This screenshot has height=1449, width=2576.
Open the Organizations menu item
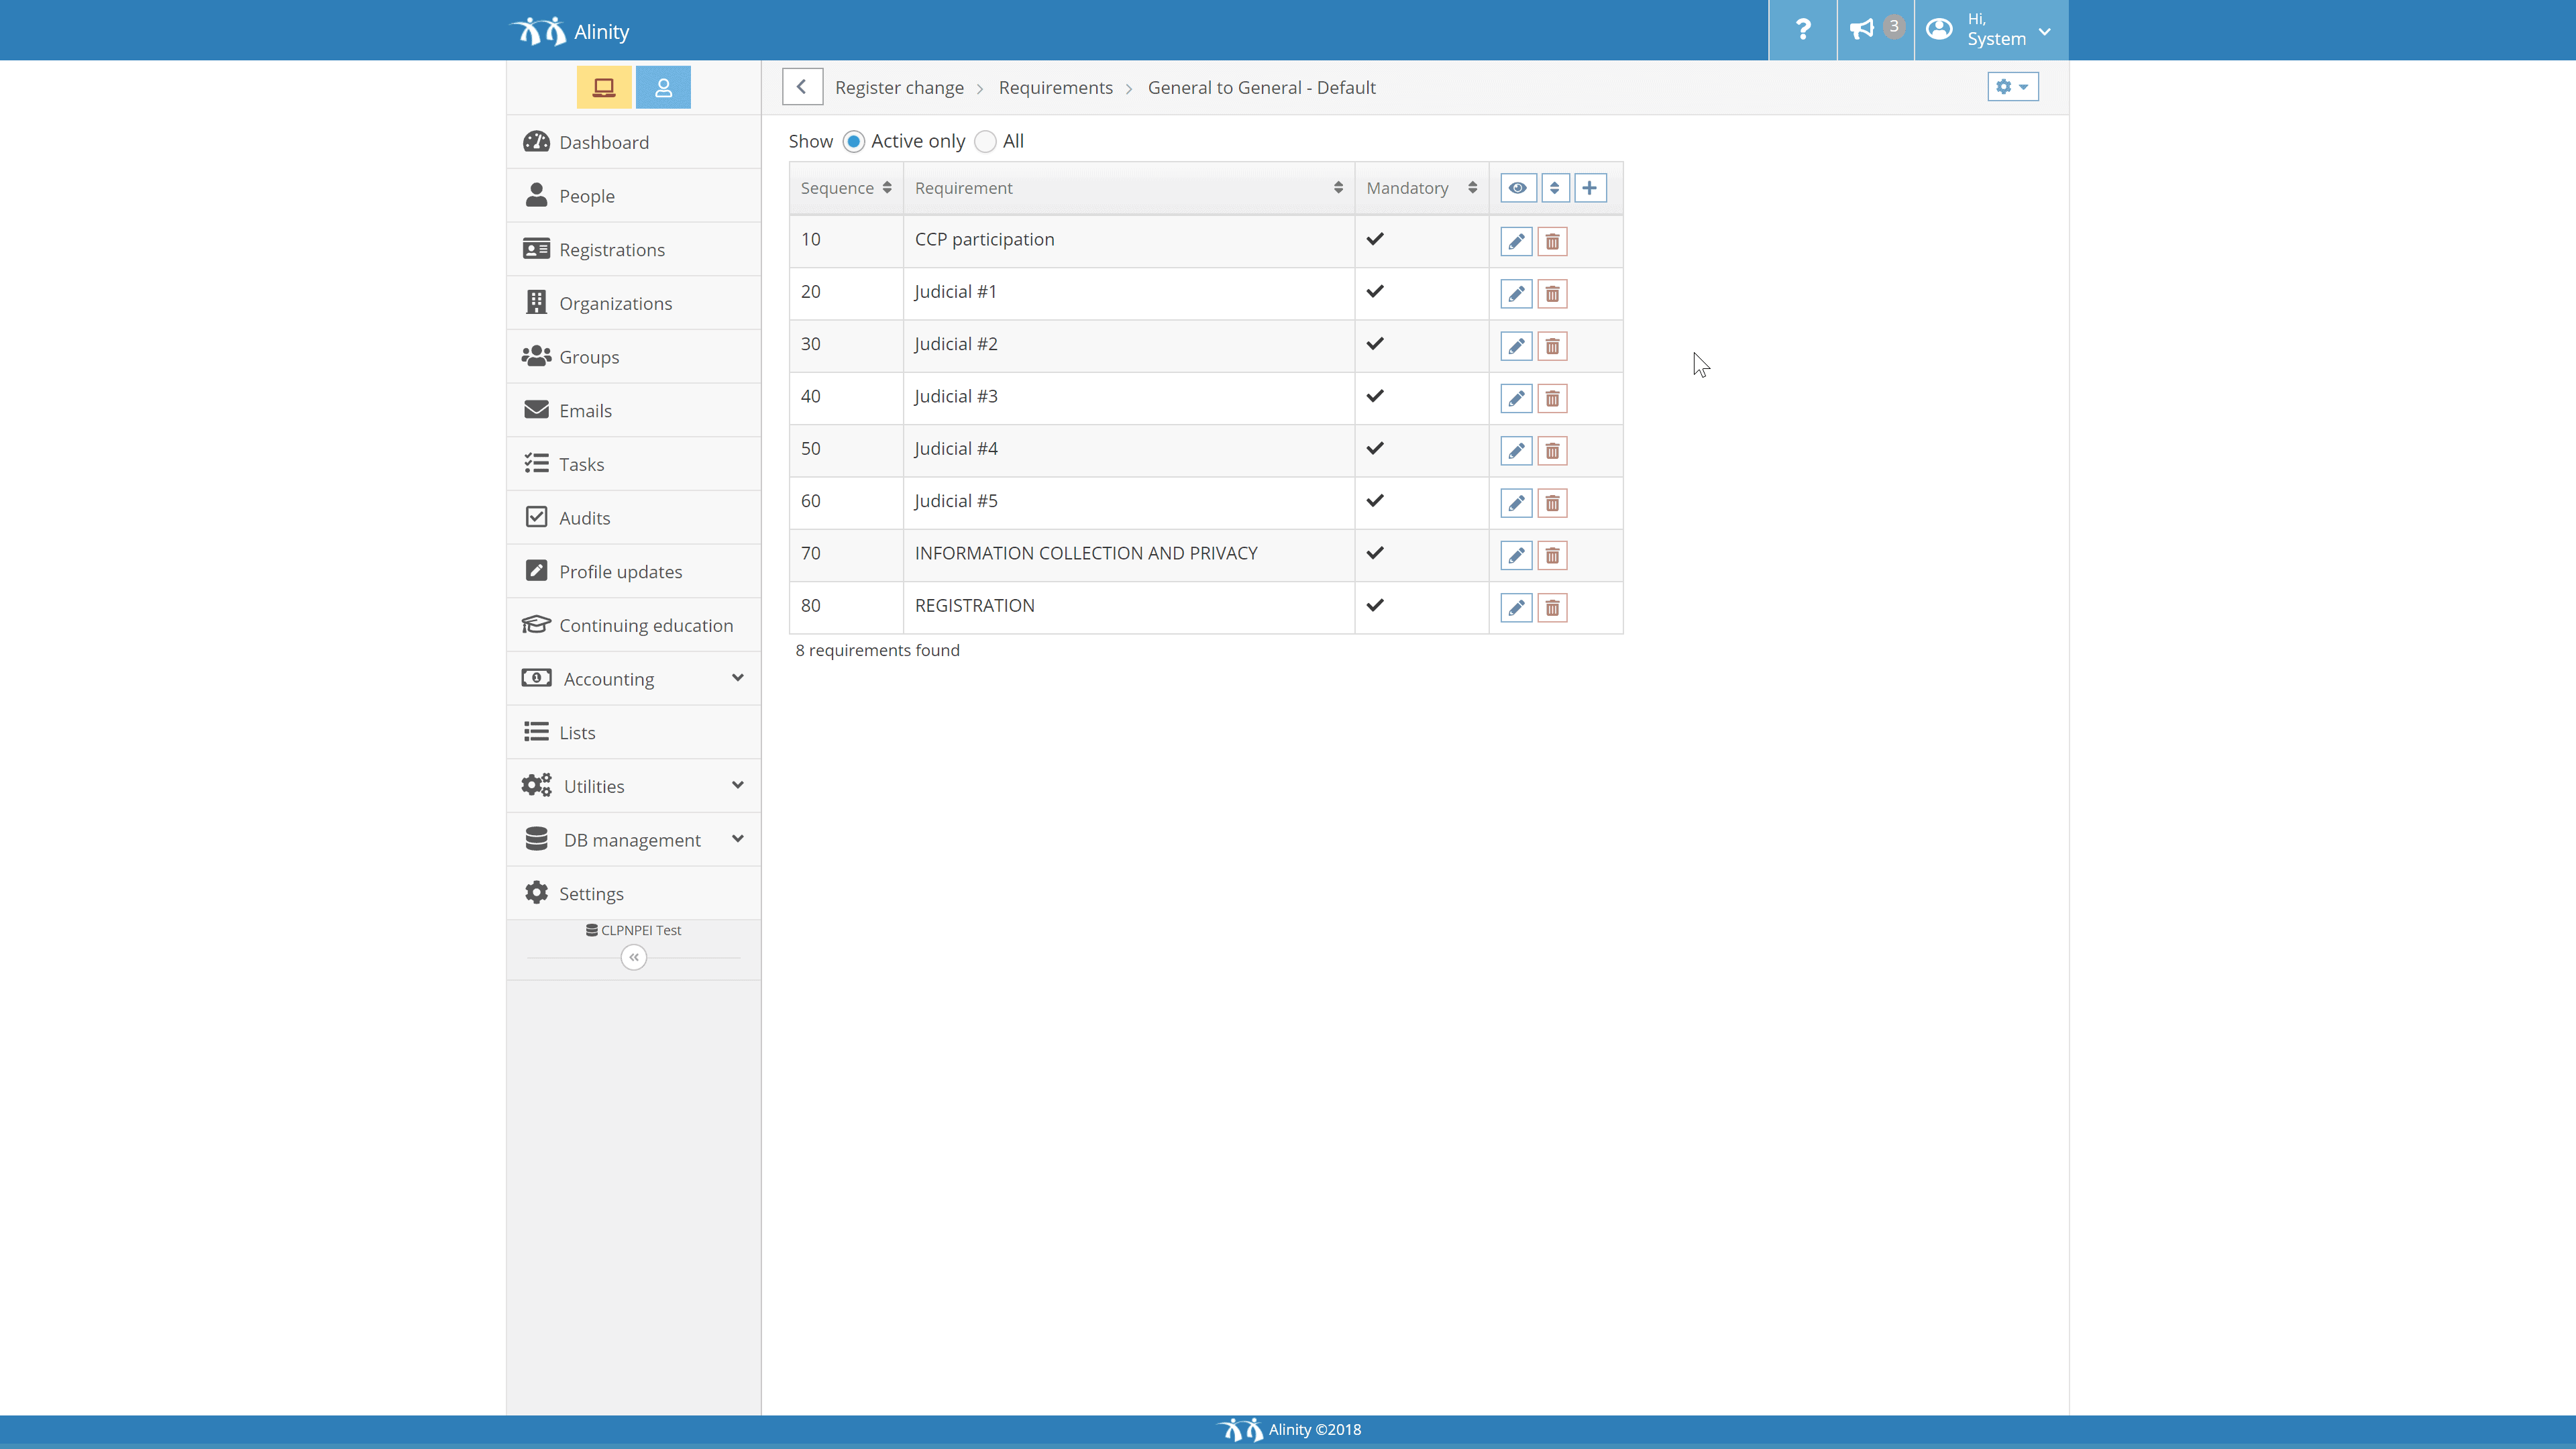point(633,303)
